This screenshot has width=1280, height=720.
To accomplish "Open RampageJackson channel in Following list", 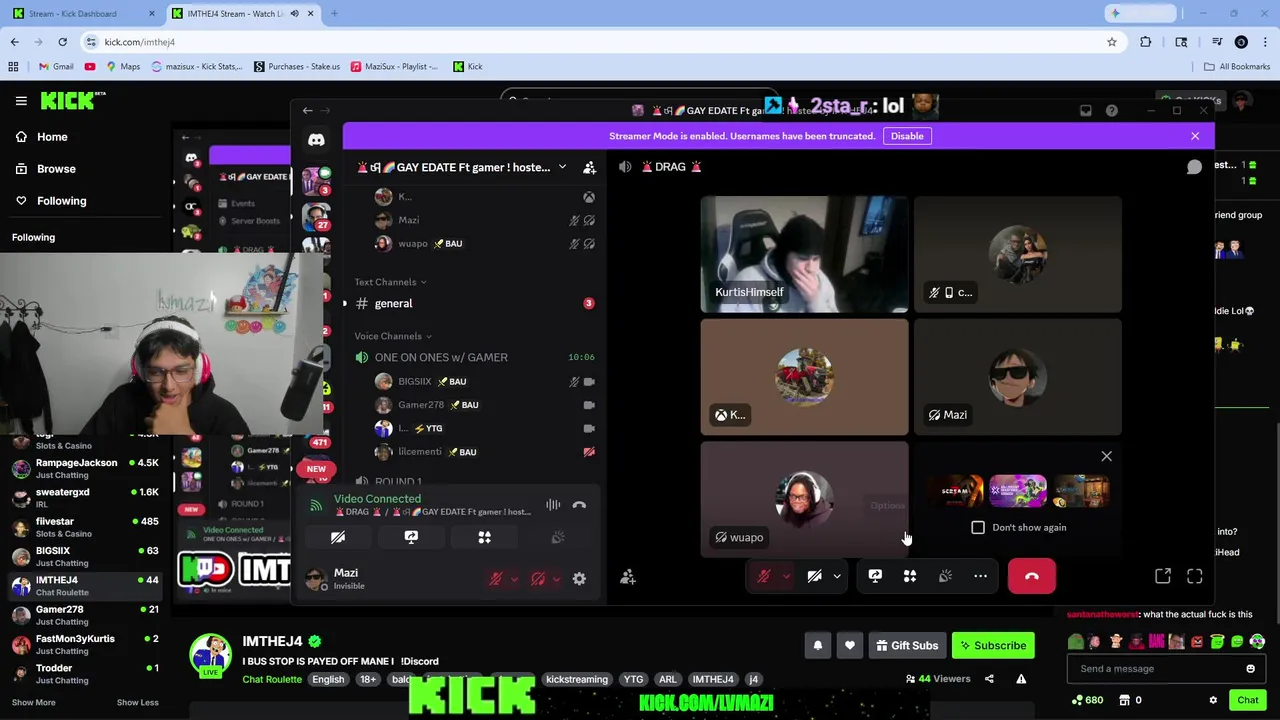I will [85, 468].
